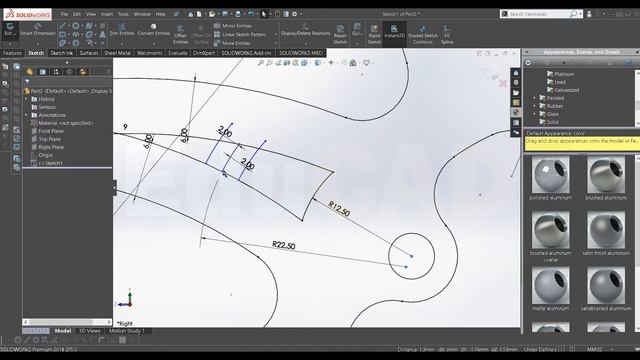Switch to the 3D Views tab
Image resolution: width=640 pixels, height=360 pixels.
(89, 331)
